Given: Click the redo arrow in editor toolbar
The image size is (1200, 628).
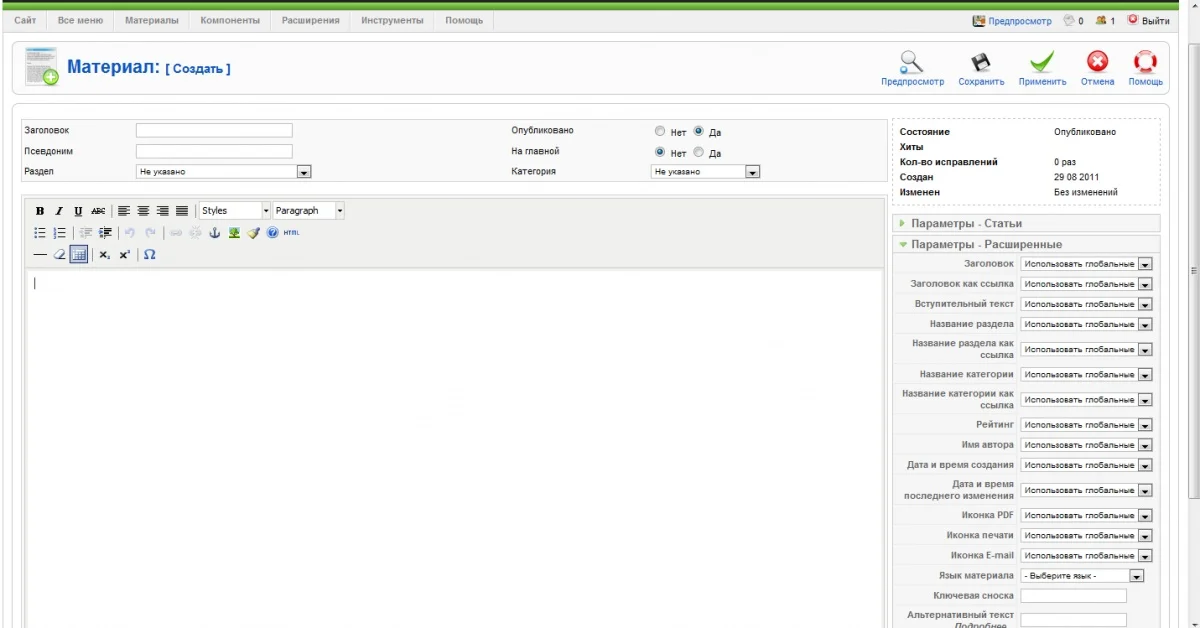Looking at the screenshot, I should [151, 233].
